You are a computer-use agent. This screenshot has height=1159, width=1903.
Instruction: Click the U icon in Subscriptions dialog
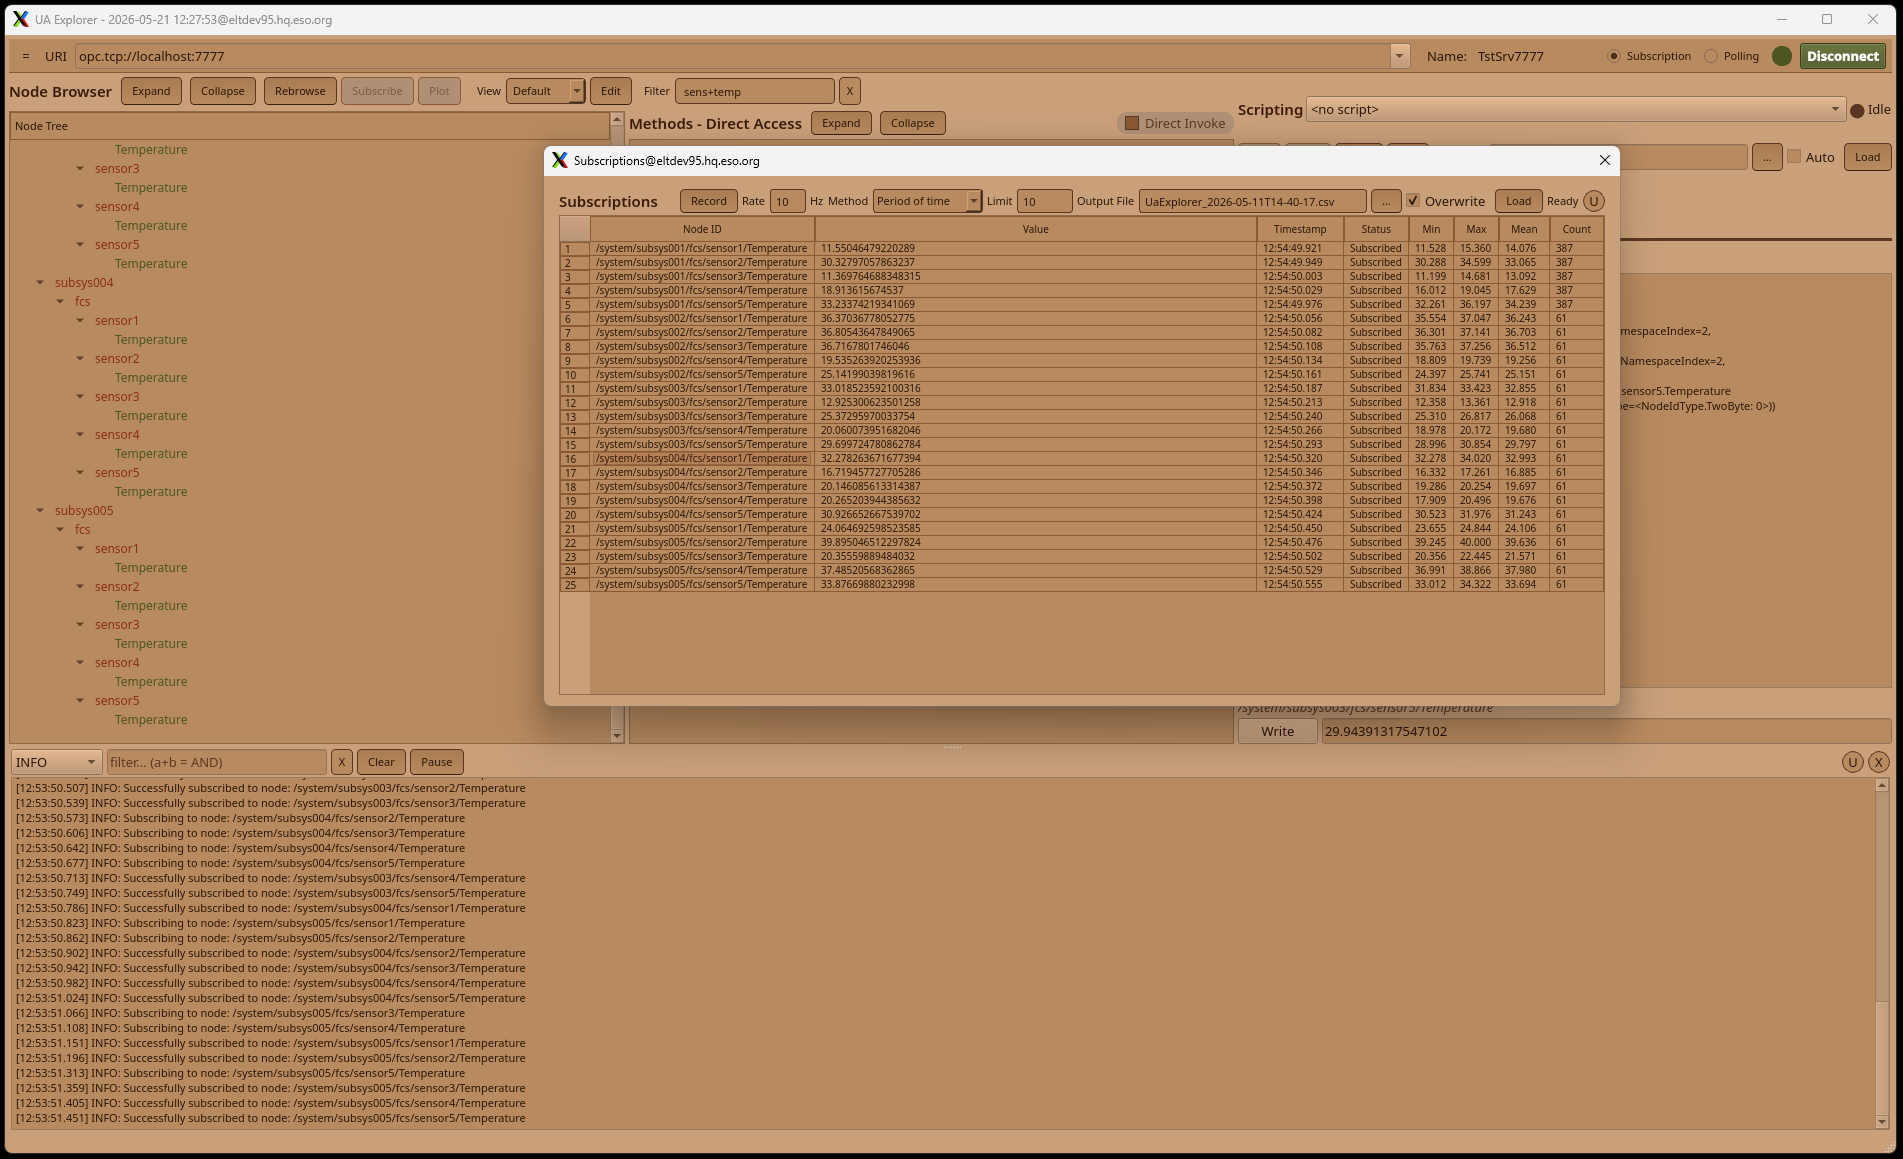1594,201
